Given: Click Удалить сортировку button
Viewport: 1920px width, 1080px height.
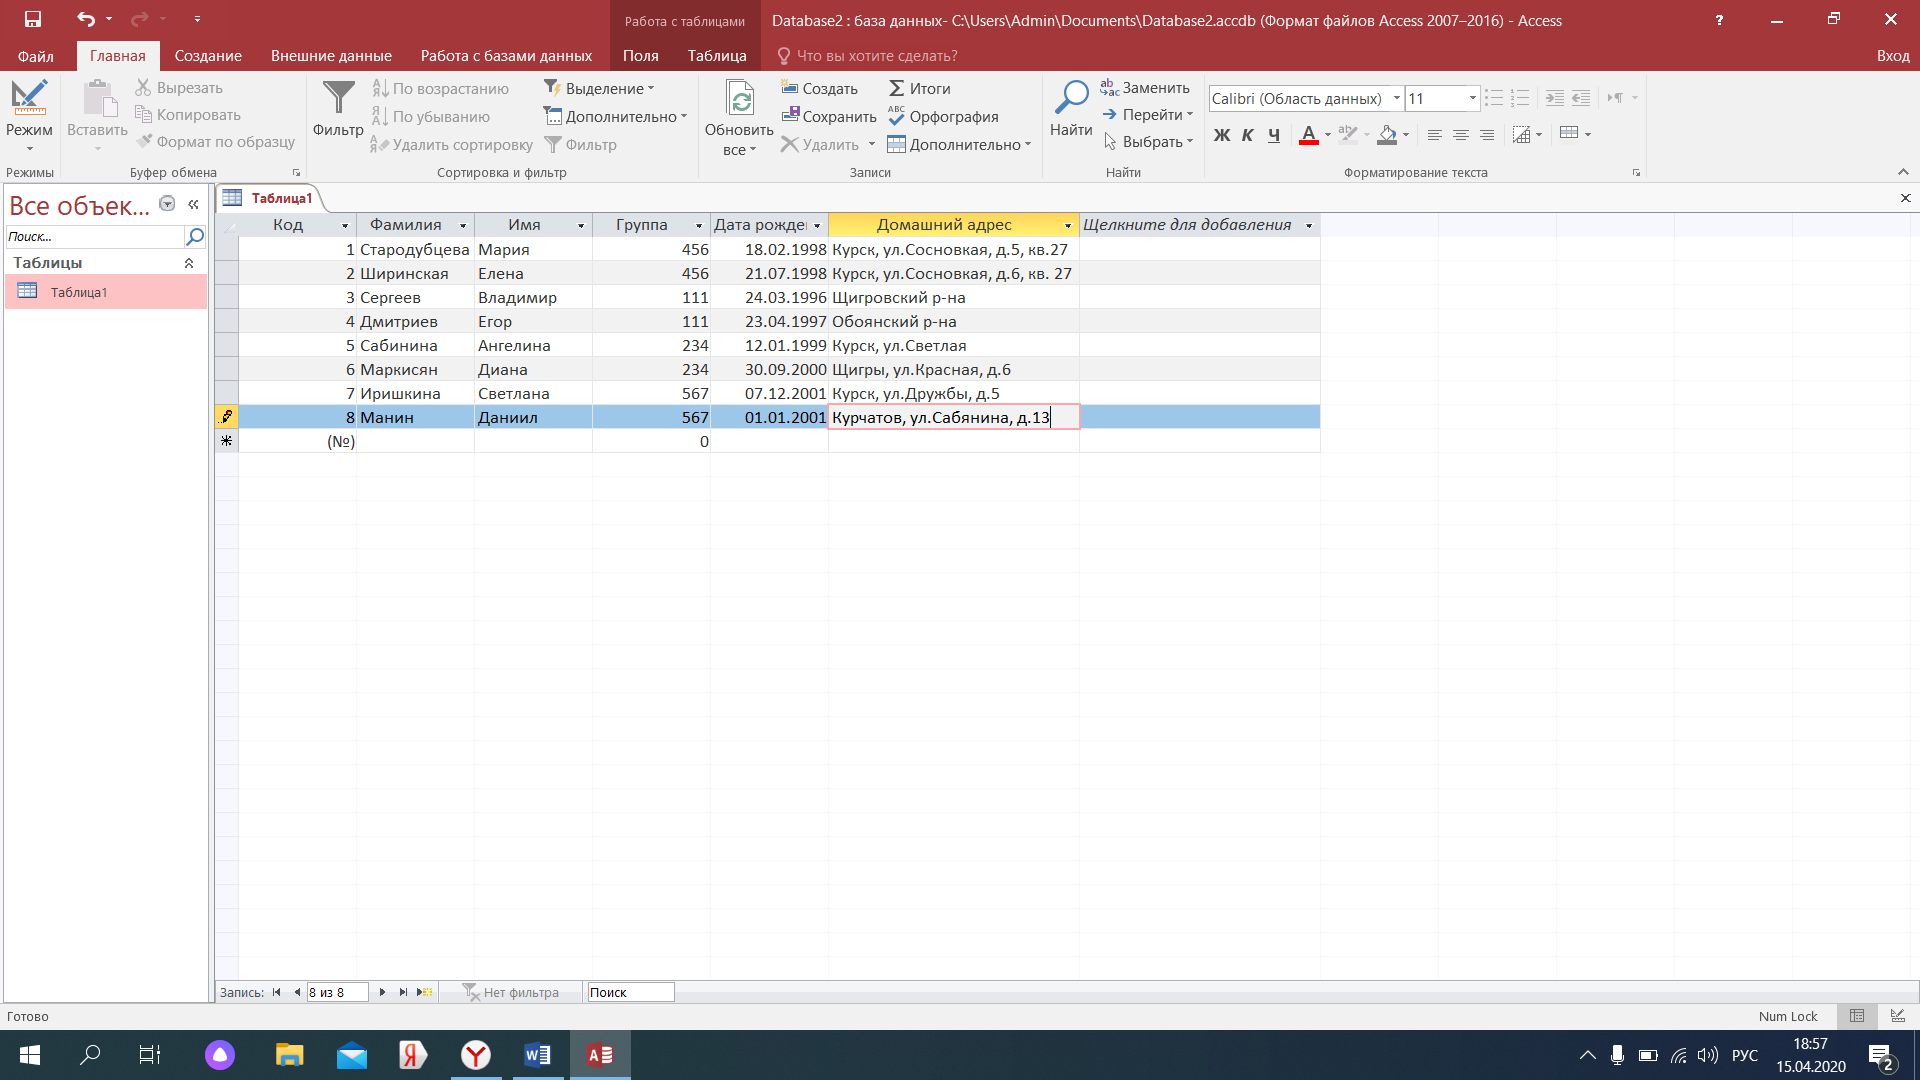Looking at the screenshot, I should click(x=452, y=144).
